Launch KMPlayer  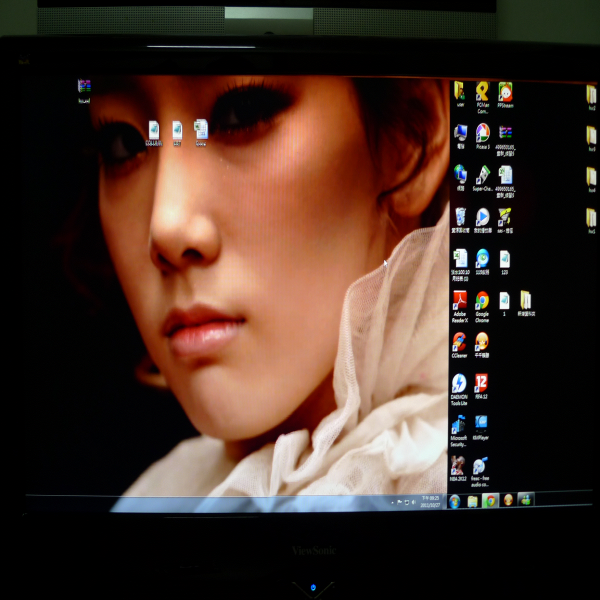pyautogui.click(x=481, y=428)
